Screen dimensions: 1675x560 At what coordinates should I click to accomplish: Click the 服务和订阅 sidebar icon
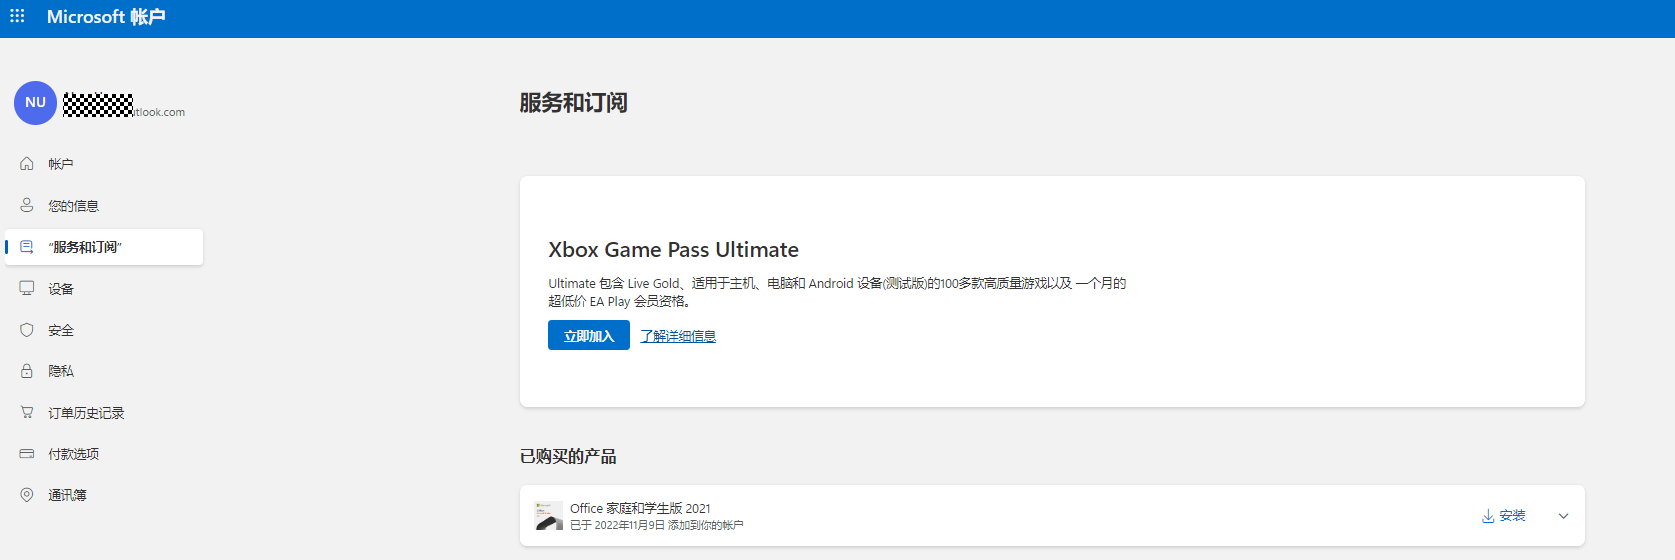point(27,247)
